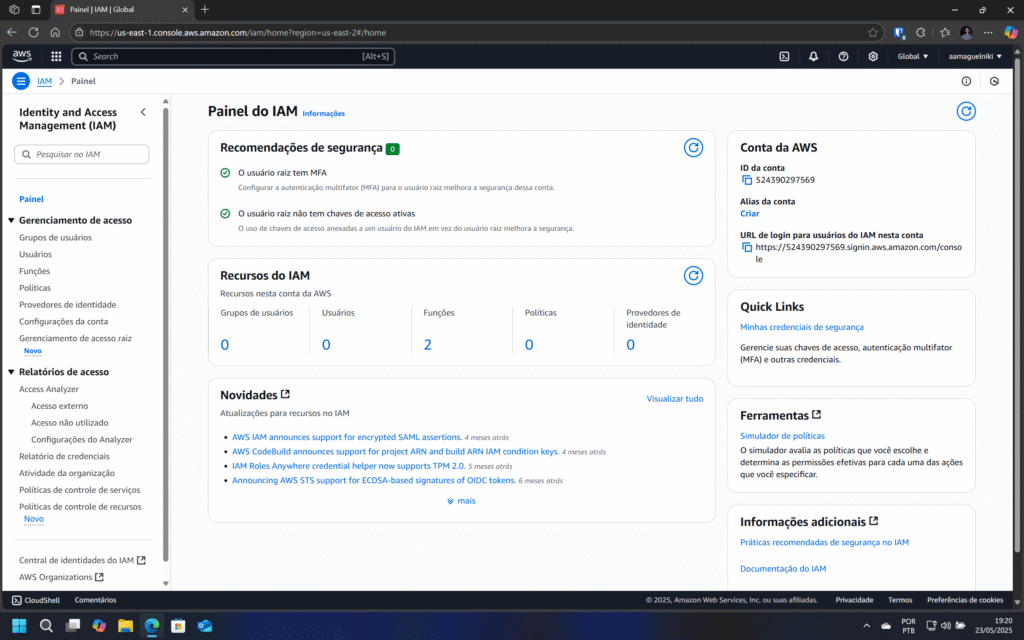Open Minhas credenciais de segurança link

[x=801, y=327]
